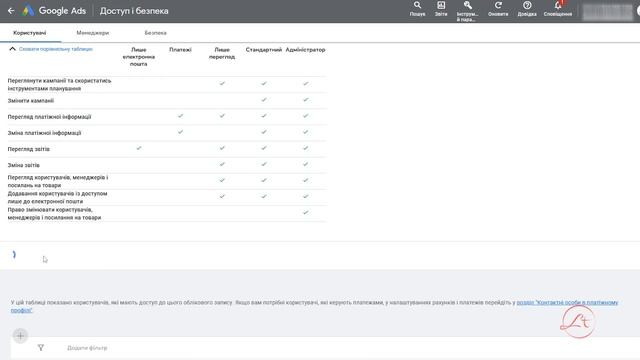640x360 pixels.
Task: Switch to Менеджери tab
Action: tap(93, 33)
